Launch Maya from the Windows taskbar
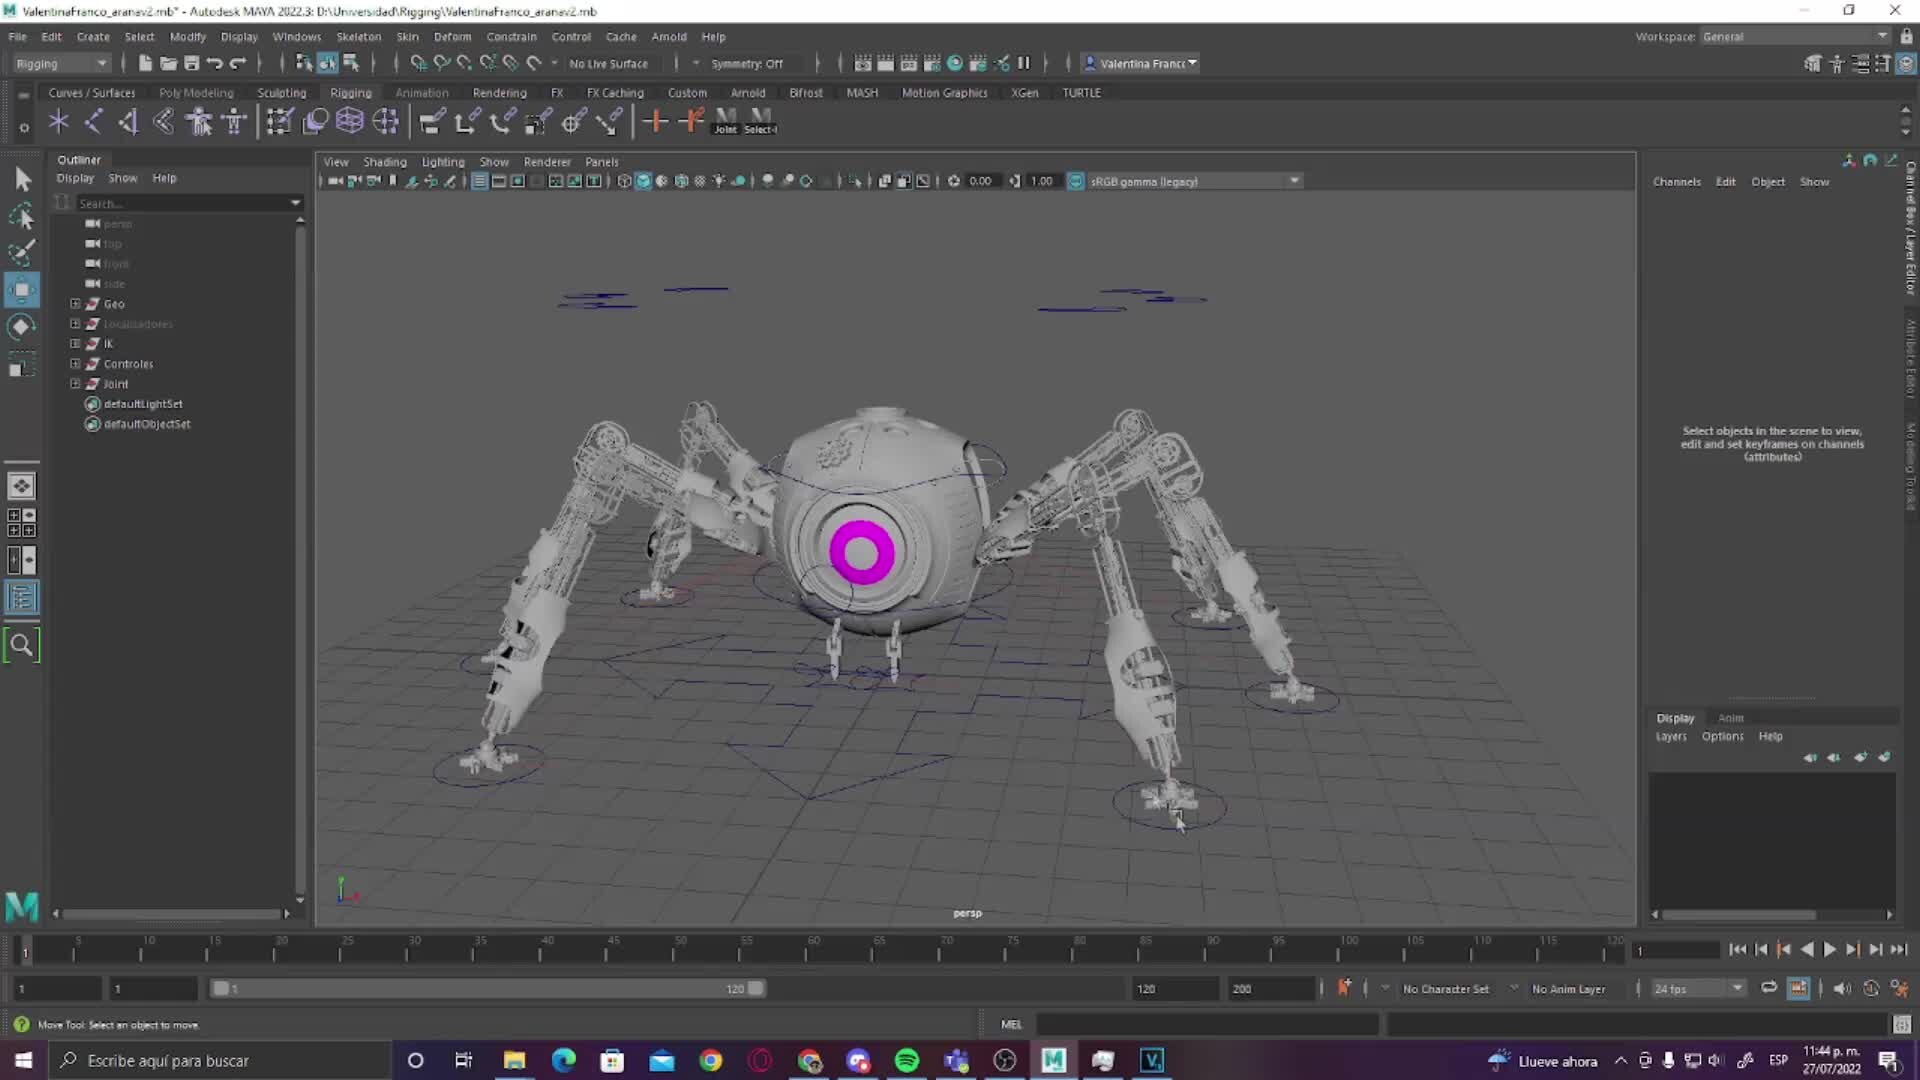The width and height of the screenshot is (1920, 1080). [x=1053, y=1060]
